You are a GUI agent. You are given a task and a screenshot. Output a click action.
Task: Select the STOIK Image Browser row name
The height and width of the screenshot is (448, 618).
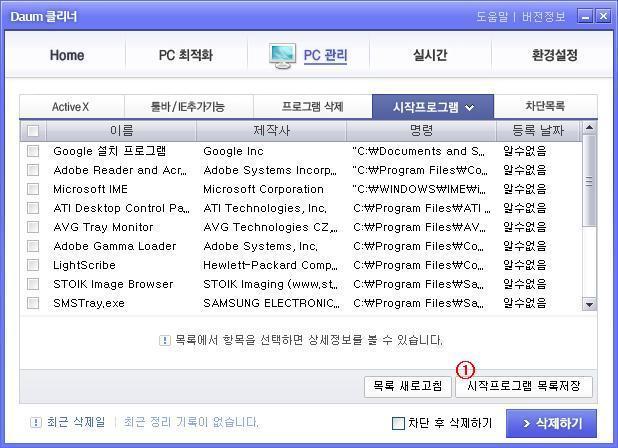(x=113, y=284)
